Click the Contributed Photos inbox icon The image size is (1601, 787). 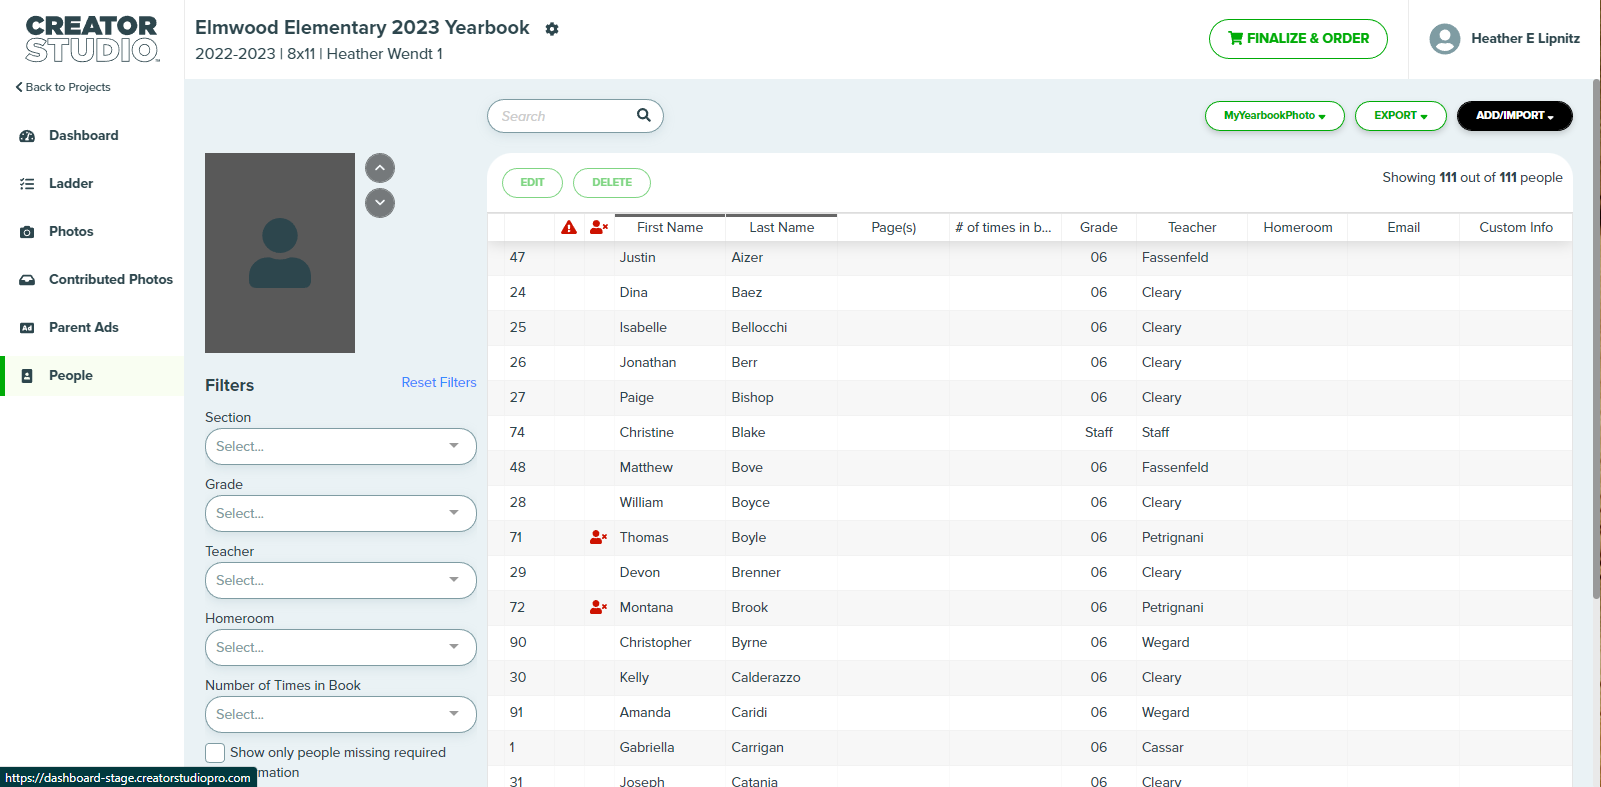(x=27, y=280)
